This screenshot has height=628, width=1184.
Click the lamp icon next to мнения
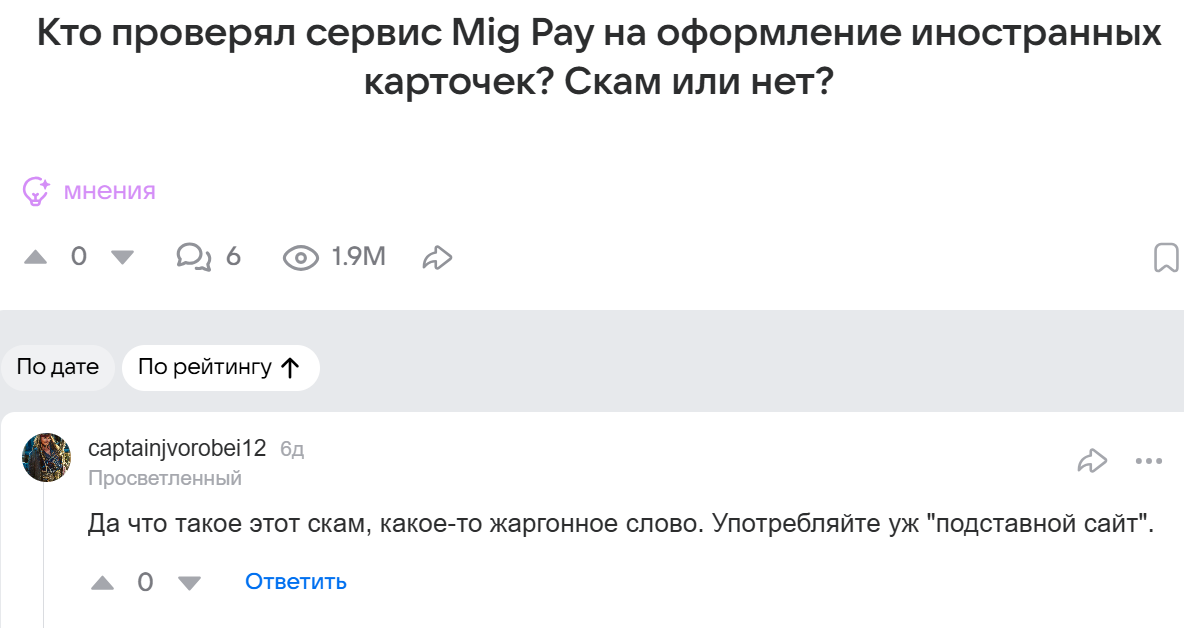36,191
